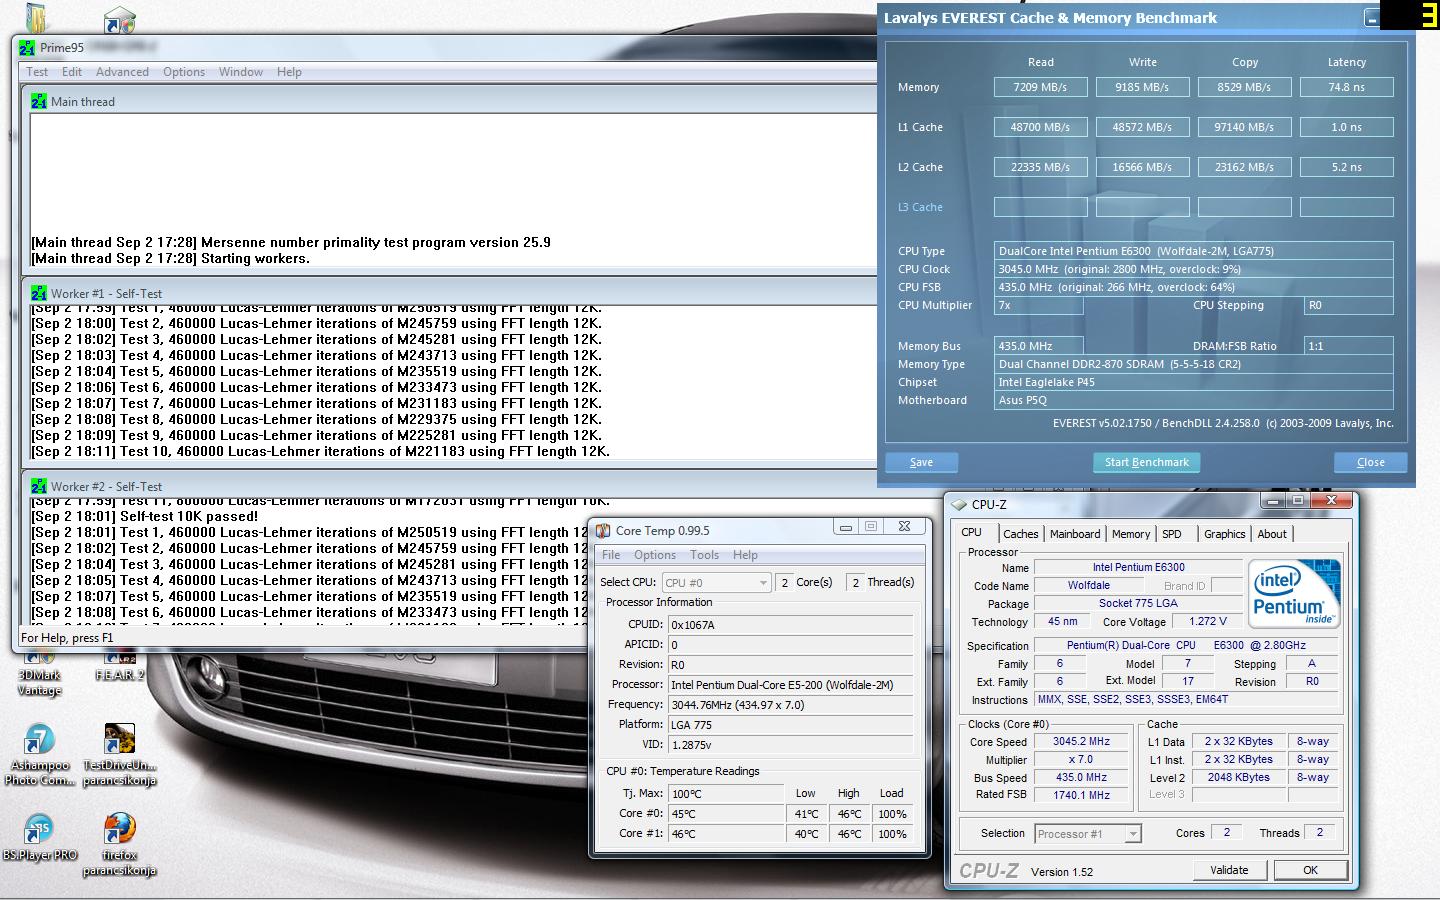
Task: Click the Memory Latency 74.8 ns value
Action: (1346, 87)
